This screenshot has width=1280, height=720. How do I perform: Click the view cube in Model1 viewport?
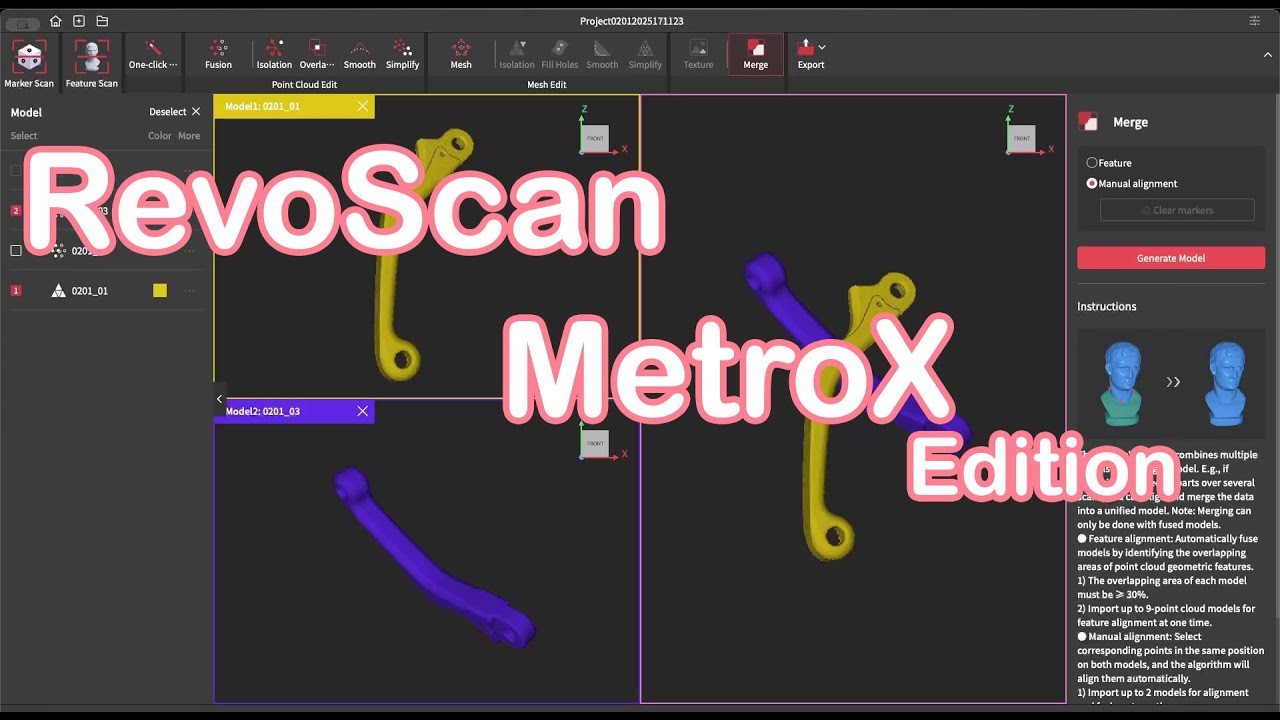coord(596,138)
